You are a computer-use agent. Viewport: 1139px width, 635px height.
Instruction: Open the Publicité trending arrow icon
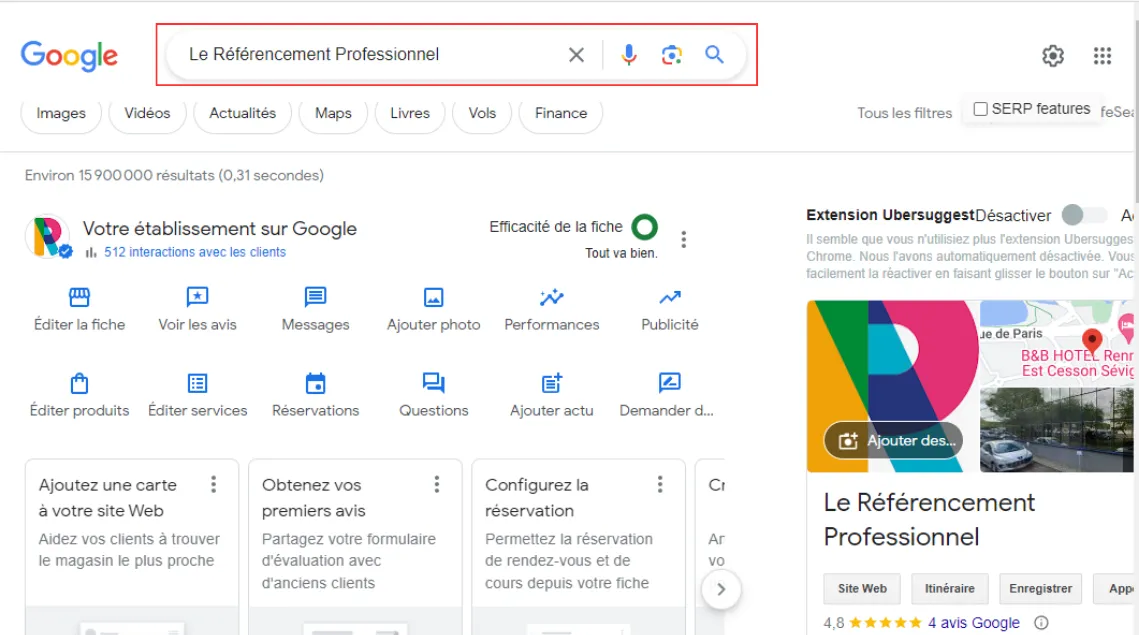(x=670, y=296)
